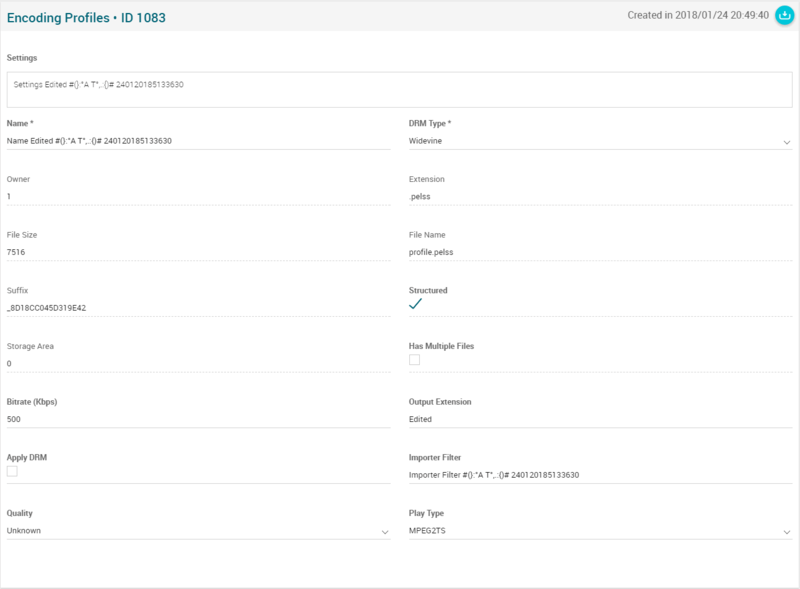Image resolution: width=800 pixels, height=589 pixels.
Task: Enable the Has Multiple Files checkbox
Action: click(415, 360)
